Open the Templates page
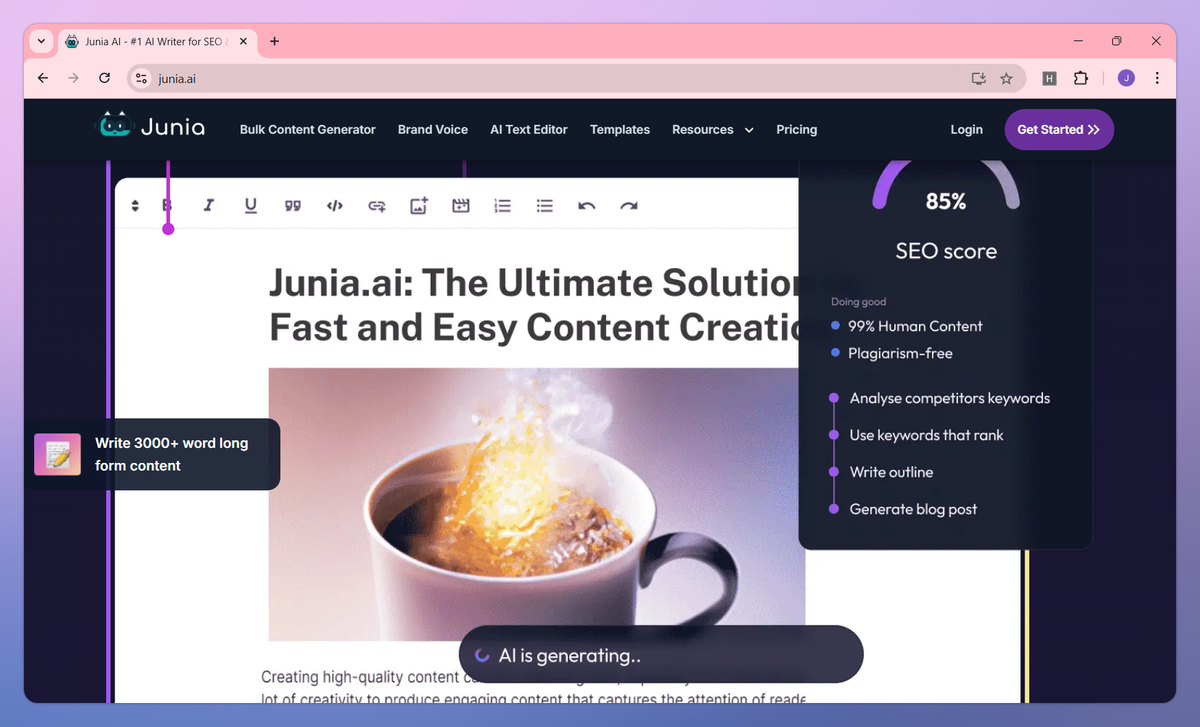1200x727 pixels. [x=620, y=129]
